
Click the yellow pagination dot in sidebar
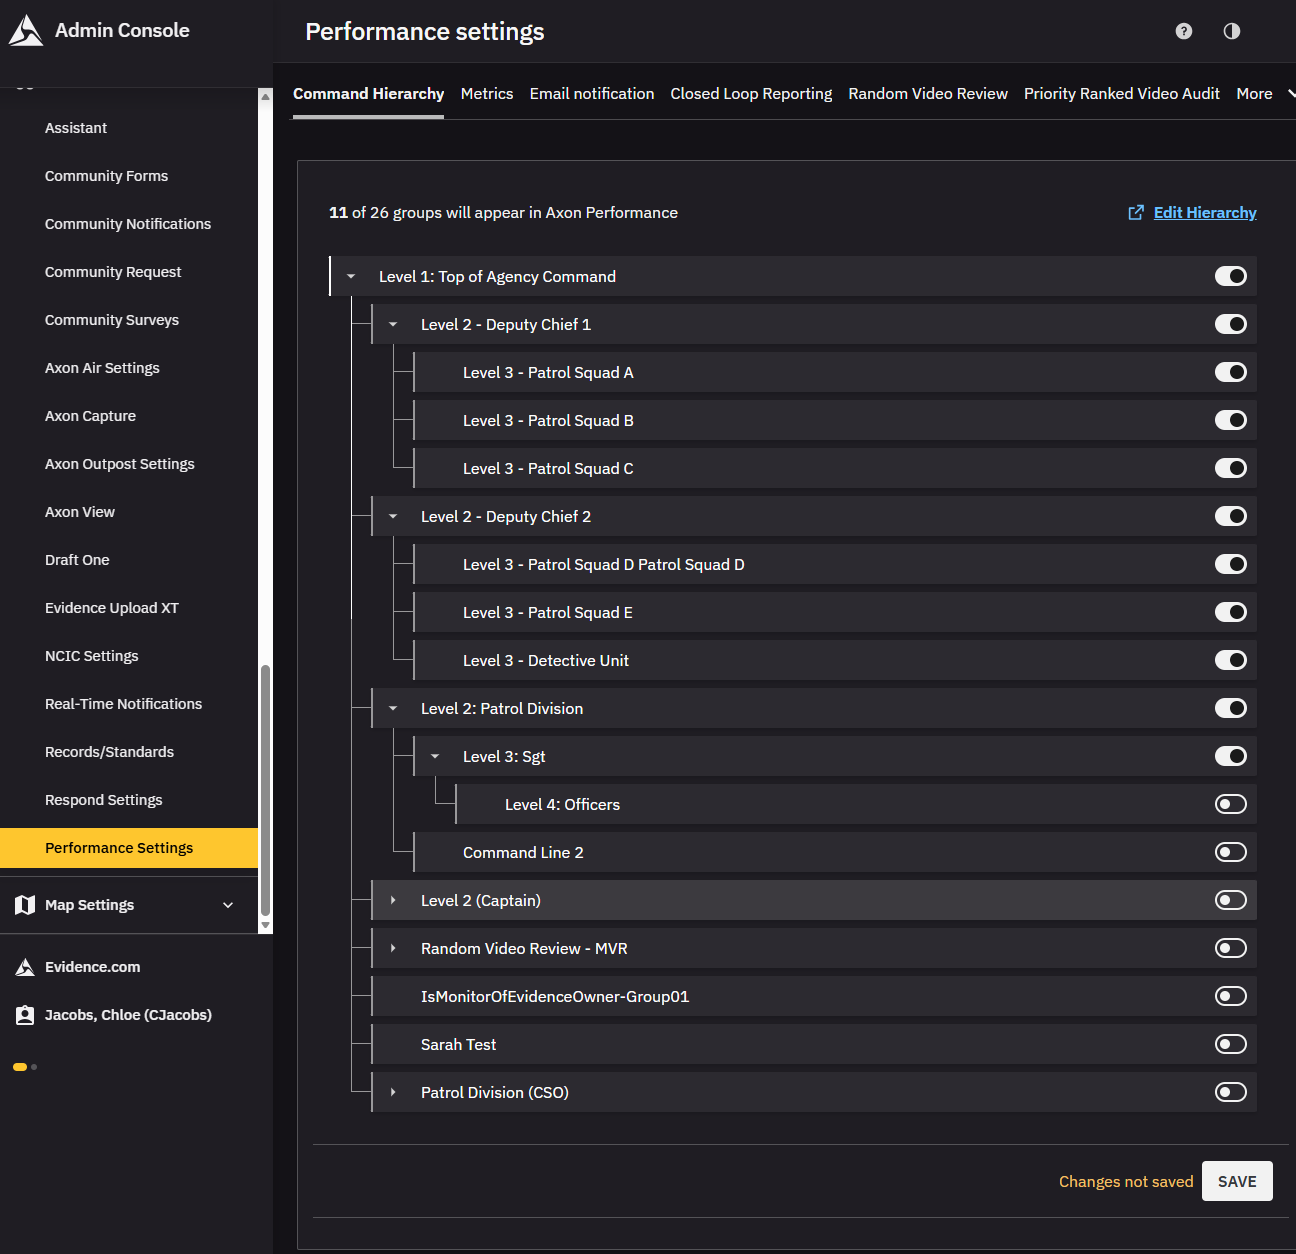click(x=19, y=1067)
